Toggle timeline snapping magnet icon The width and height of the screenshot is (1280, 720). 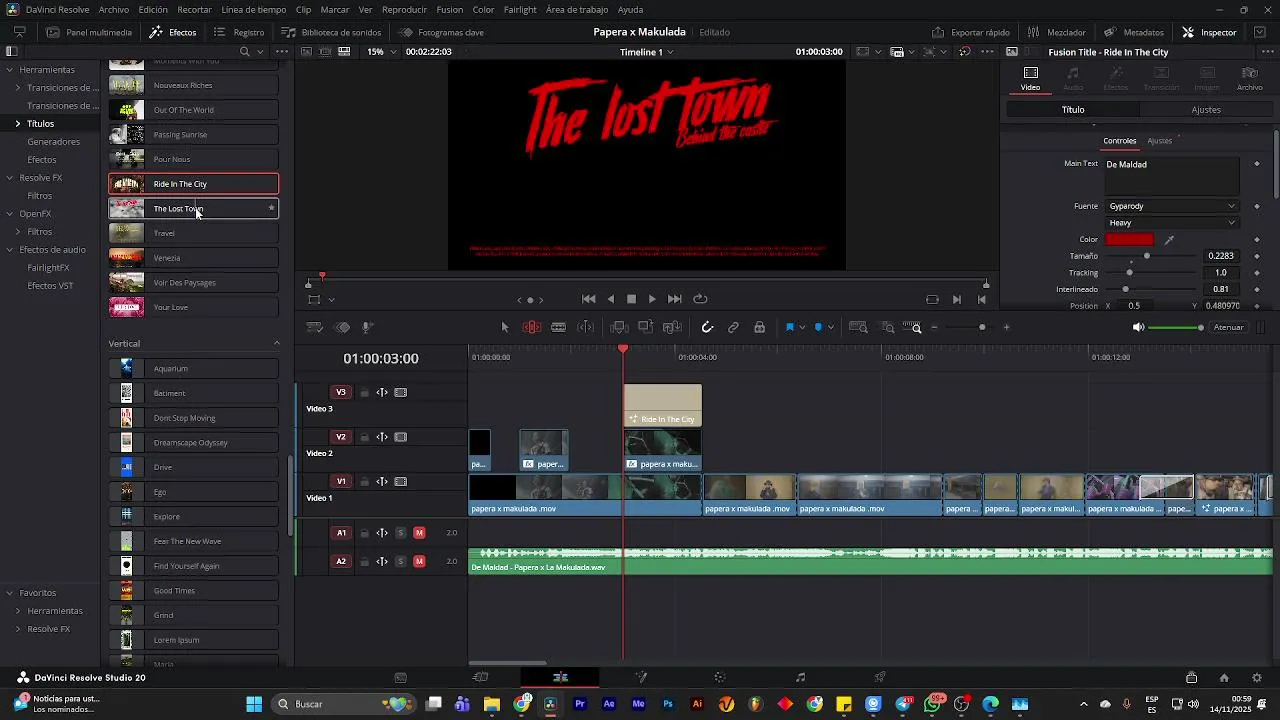coord(707,327)
